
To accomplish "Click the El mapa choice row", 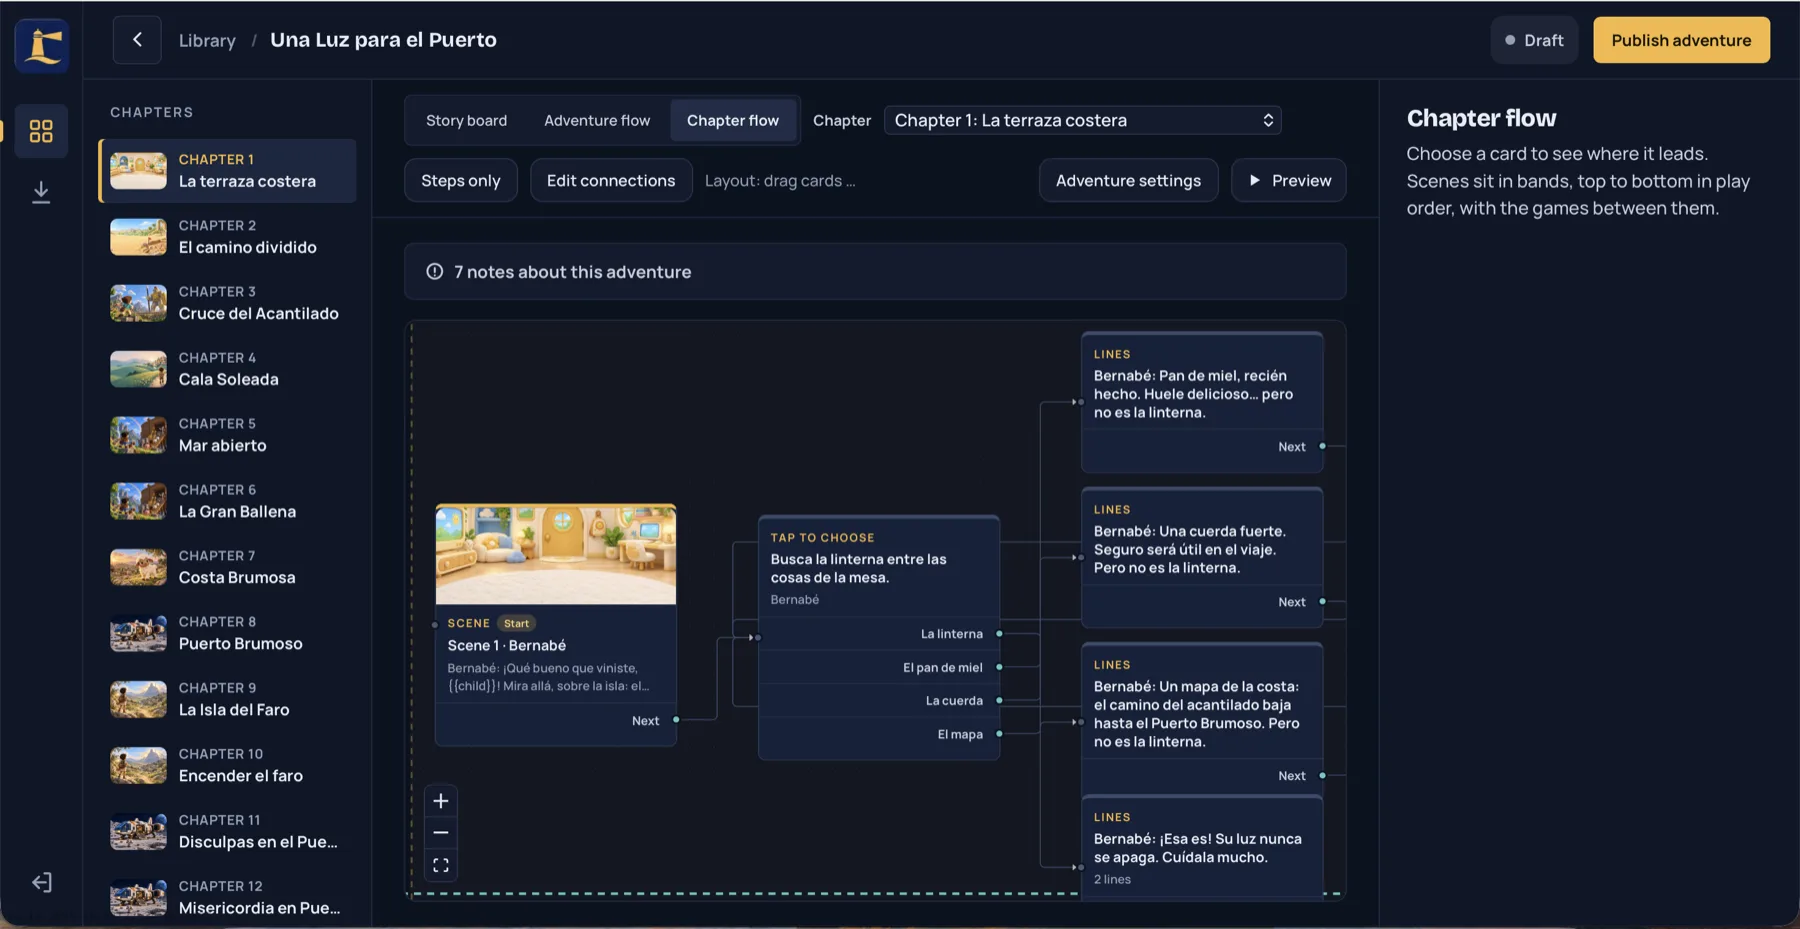I will [879, 734].
